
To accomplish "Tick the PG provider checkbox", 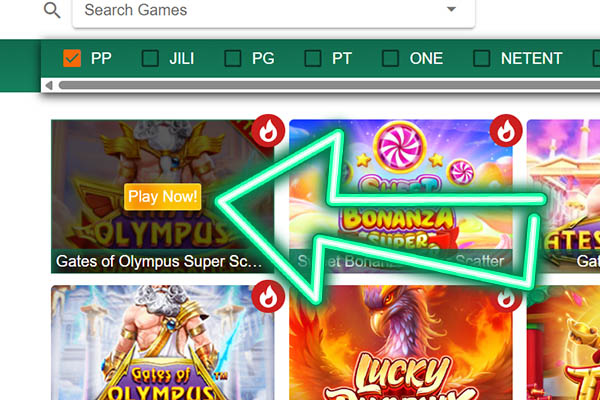I will point(232,59).
